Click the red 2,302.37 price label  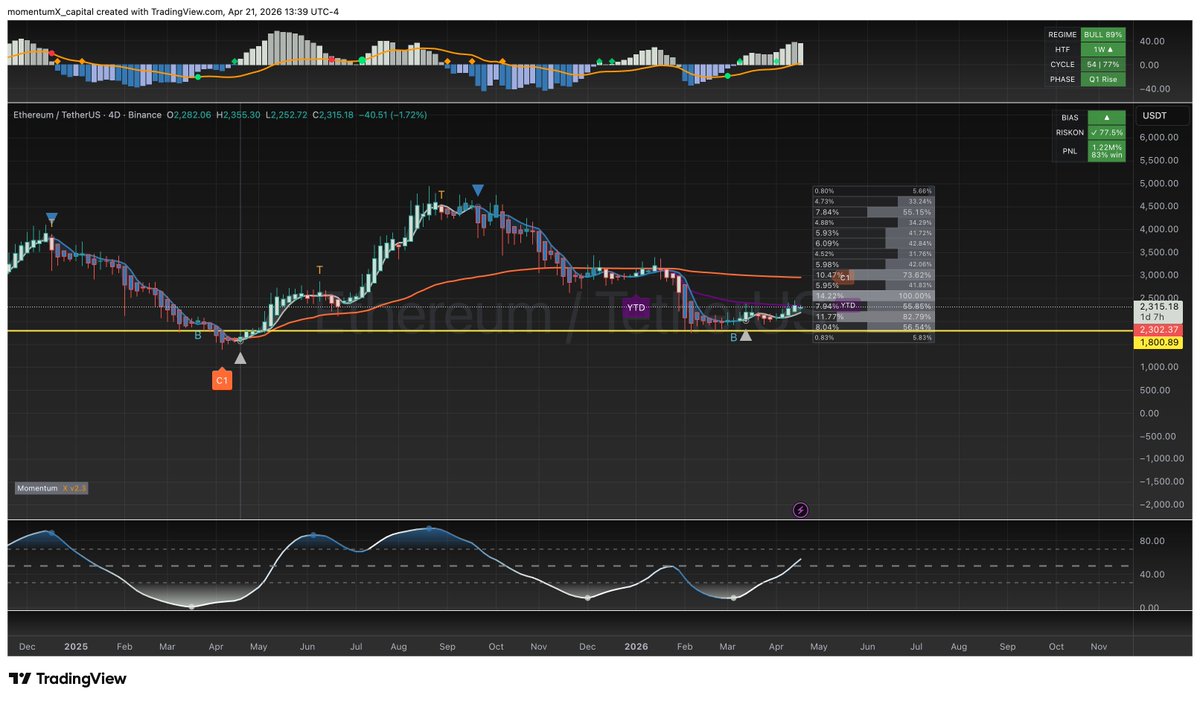[1156, 330]
